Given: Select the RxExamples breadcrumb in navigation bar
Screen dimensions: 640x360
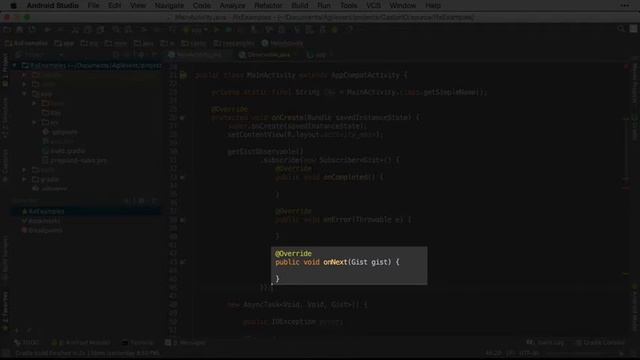Looking at the screenshot, I should tap(27, 43).
